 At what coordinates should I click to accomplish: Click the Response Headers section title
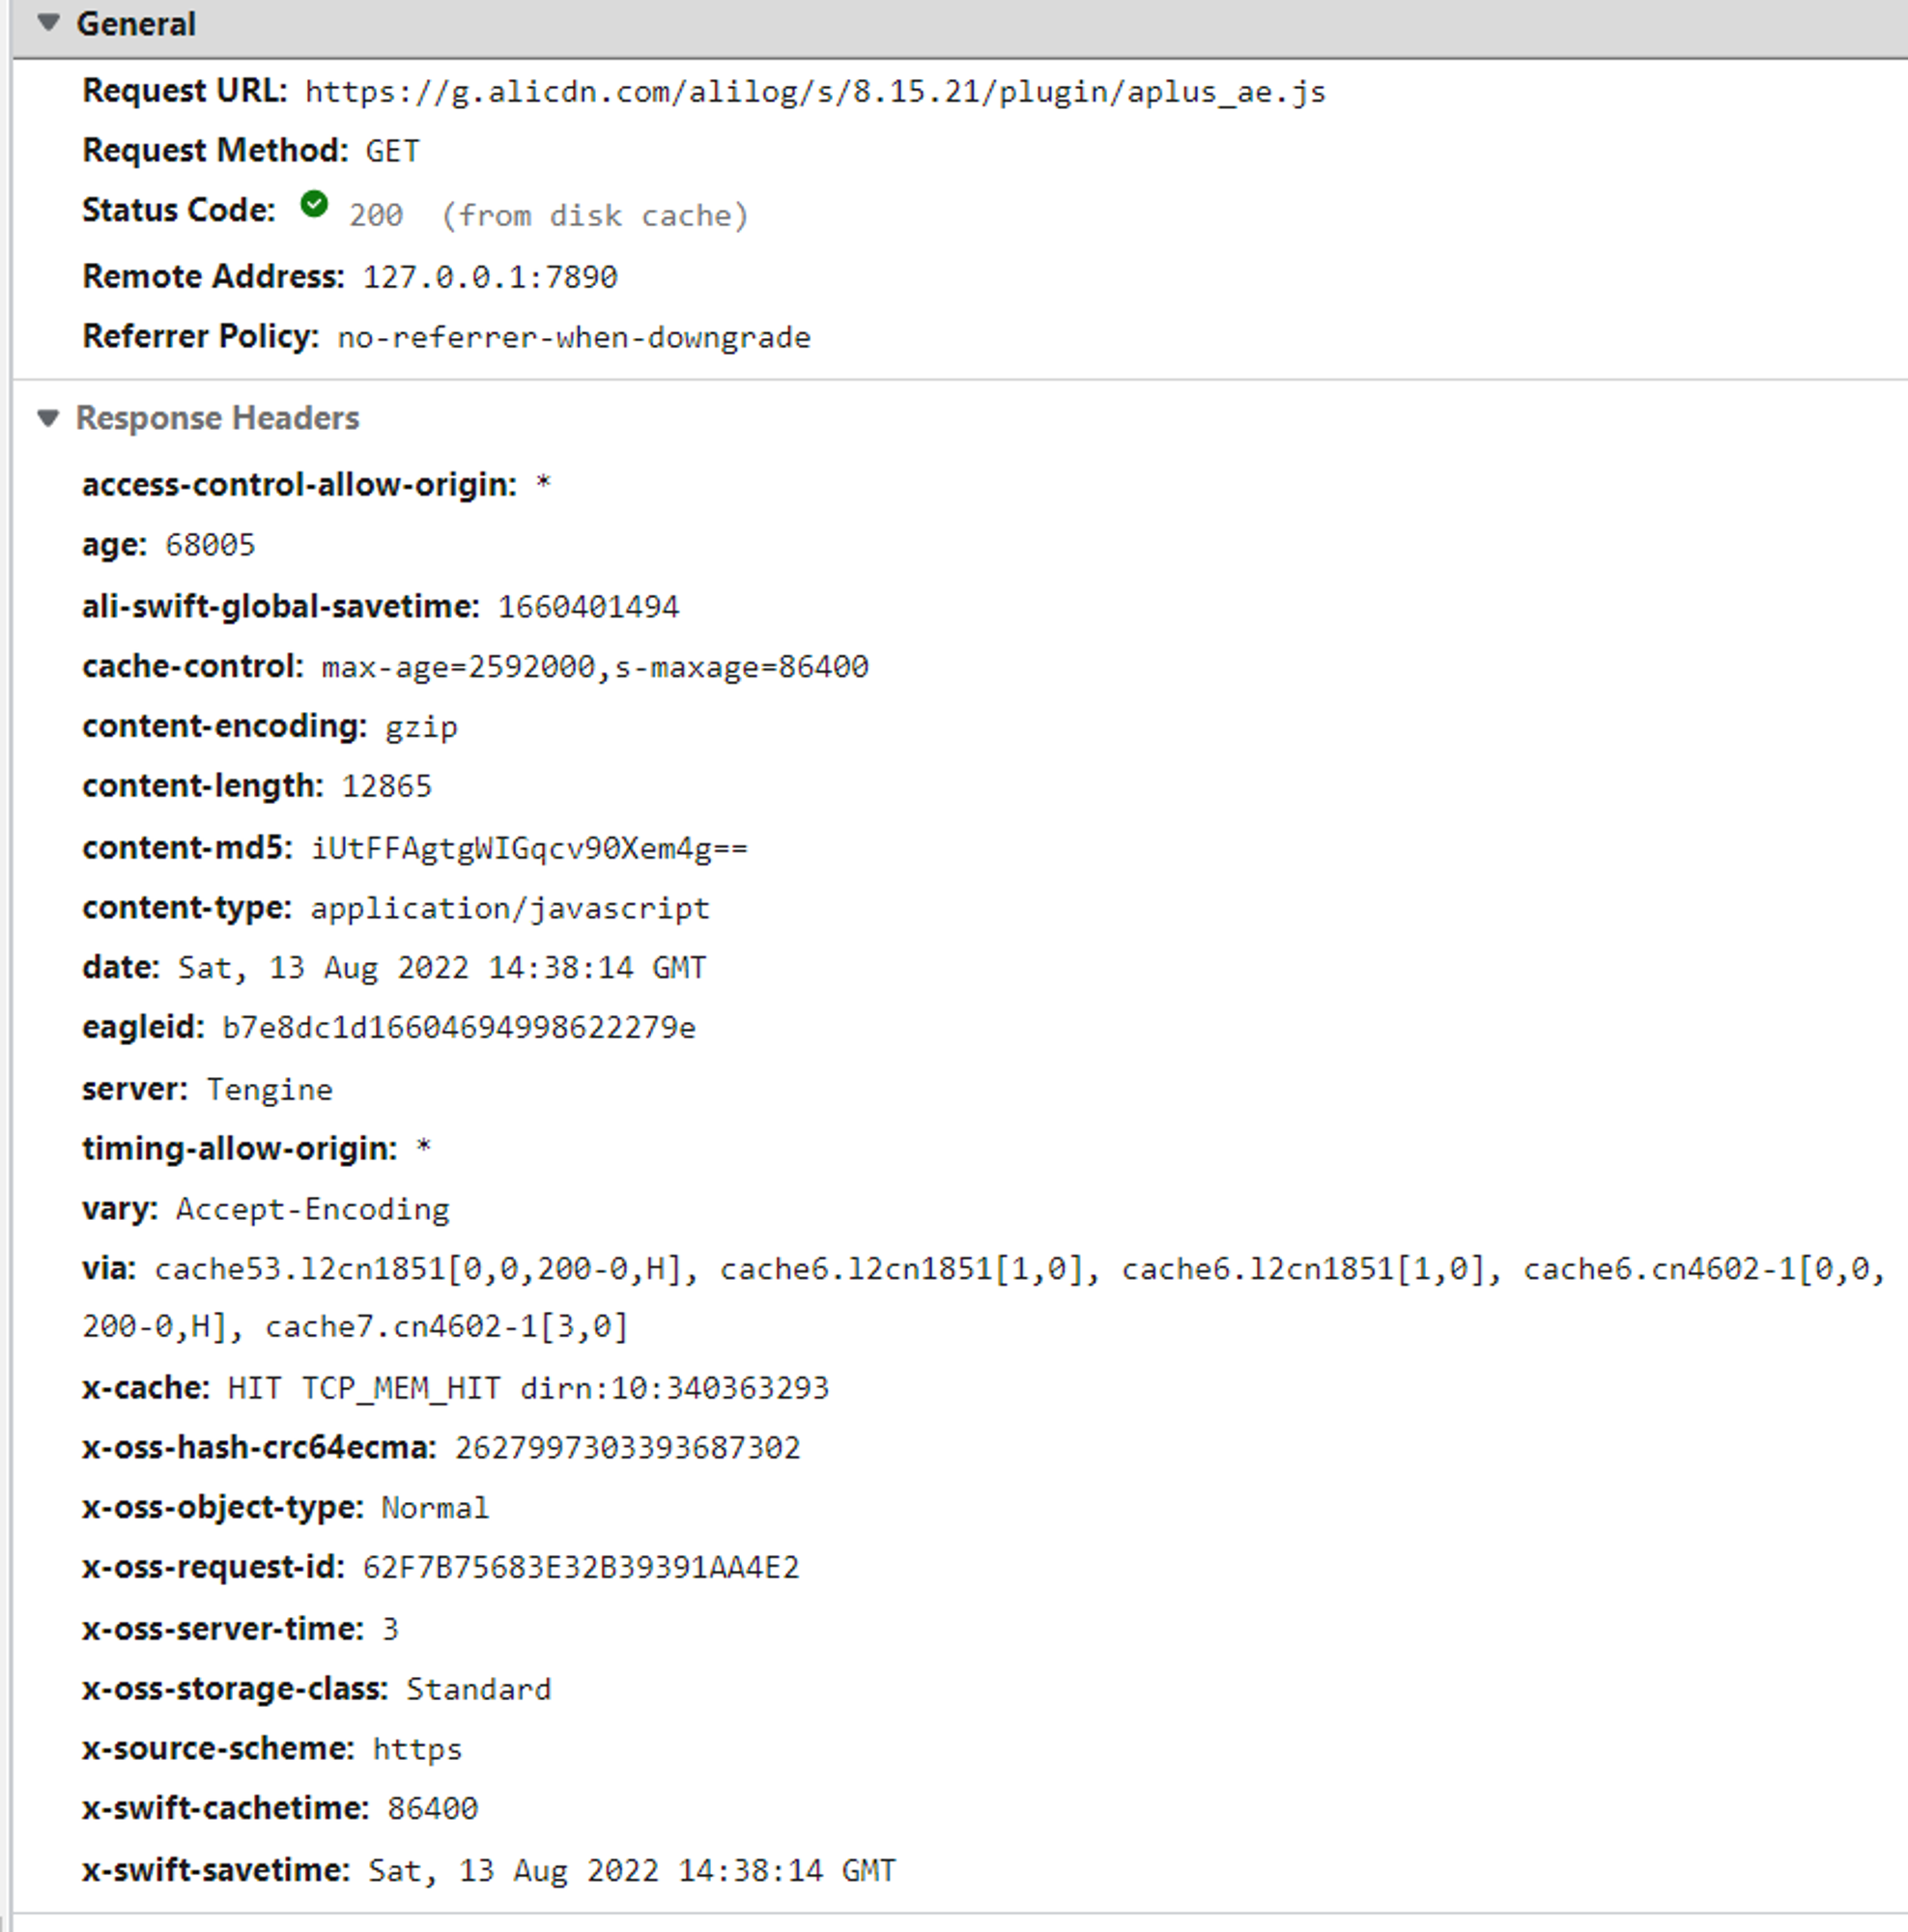point(217,418)
